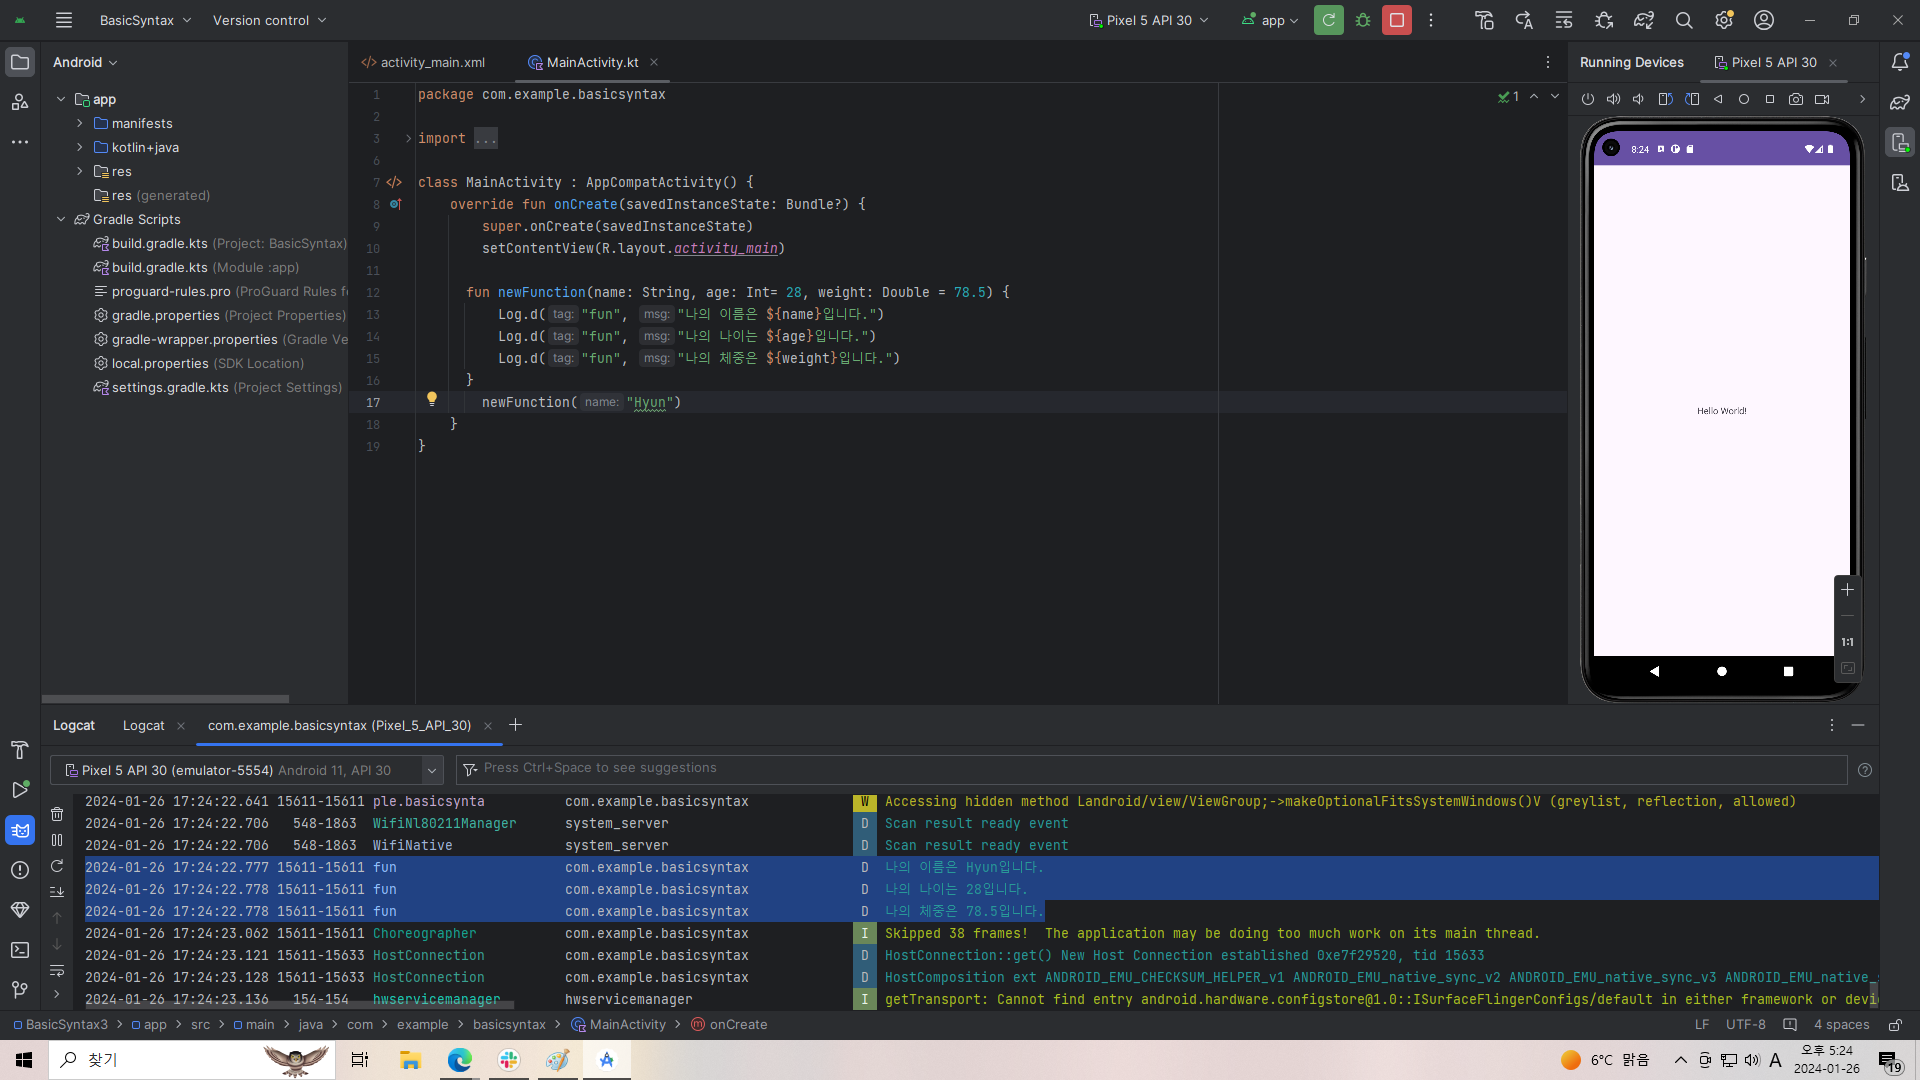The height and width of the screenshot is (1080, 1920).
Task: Click emulator power button icon
Action: pos(1588,99)
